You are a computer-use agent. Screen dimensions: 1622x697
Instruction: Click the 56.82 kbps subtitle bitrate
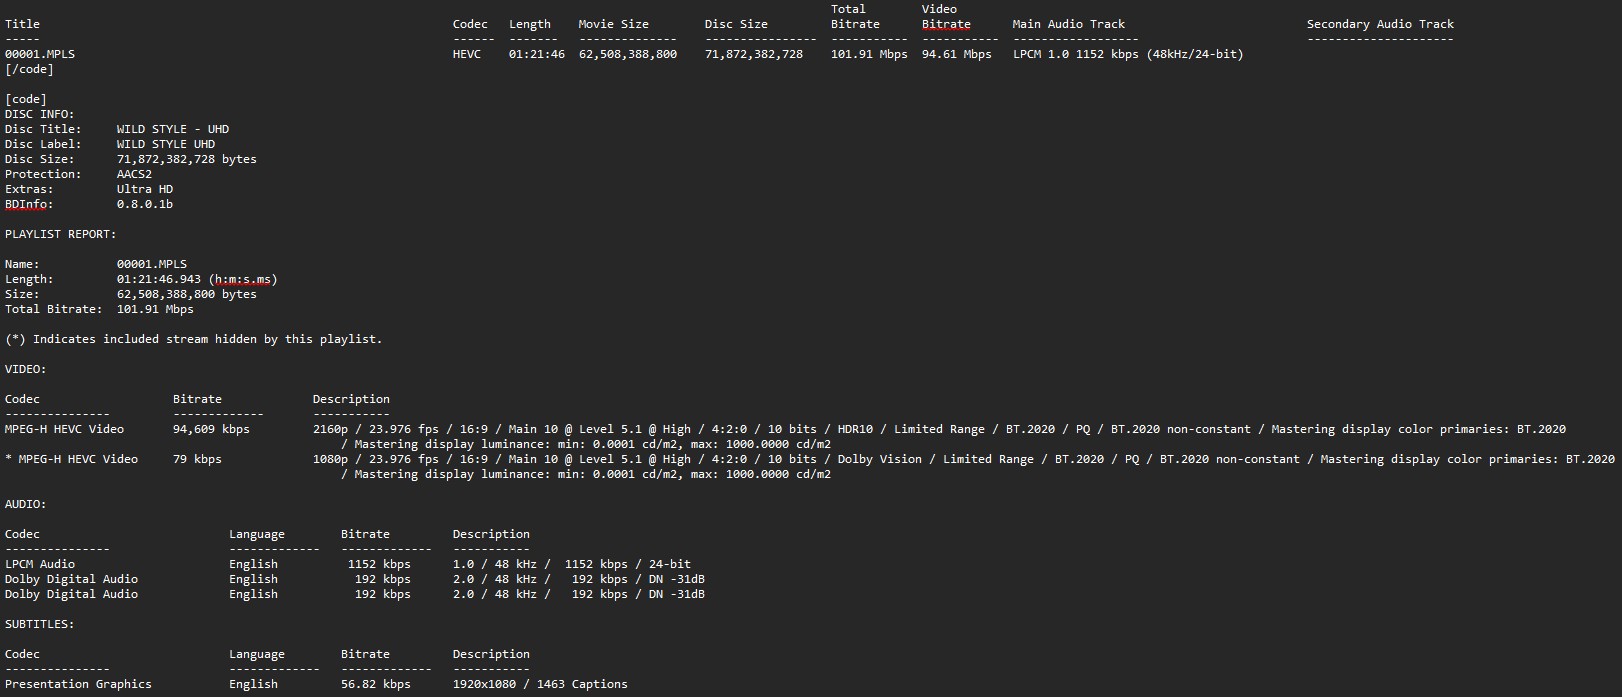click(x=375, y=684)
